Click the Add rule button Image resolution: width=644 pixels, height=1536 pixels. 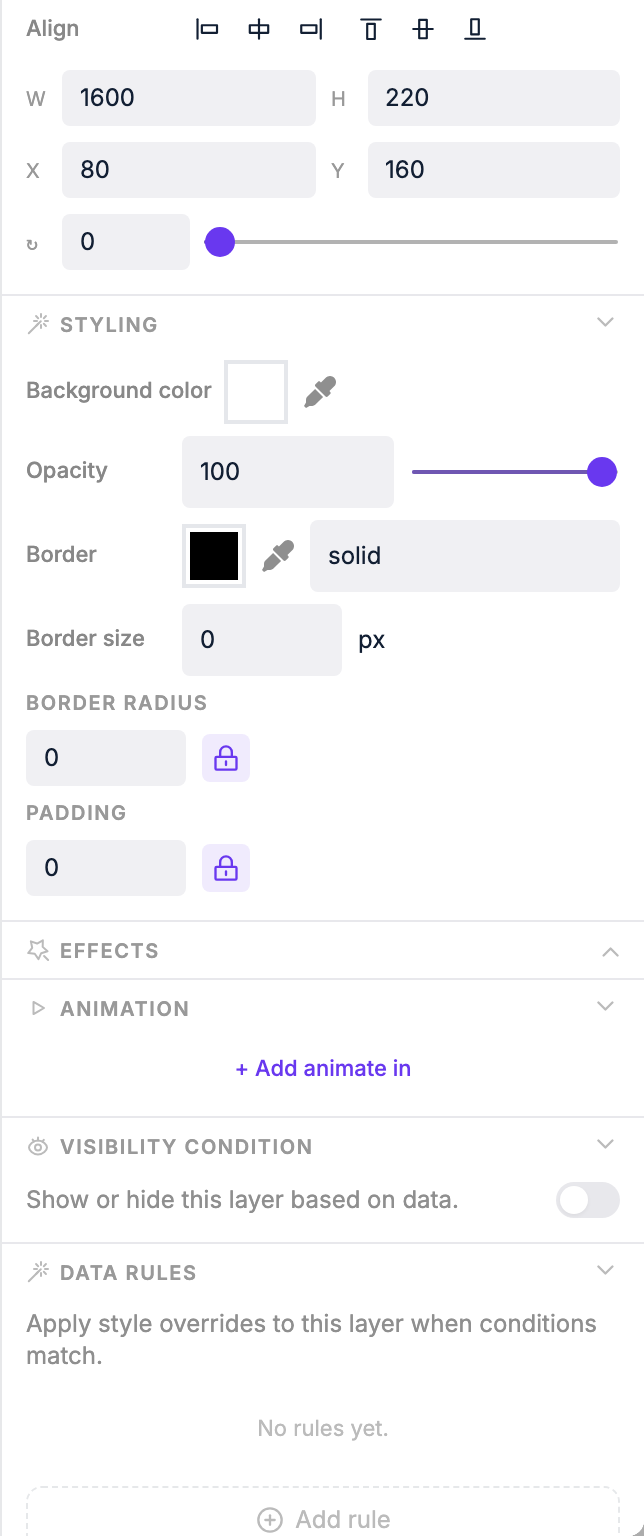(322, 1518)
